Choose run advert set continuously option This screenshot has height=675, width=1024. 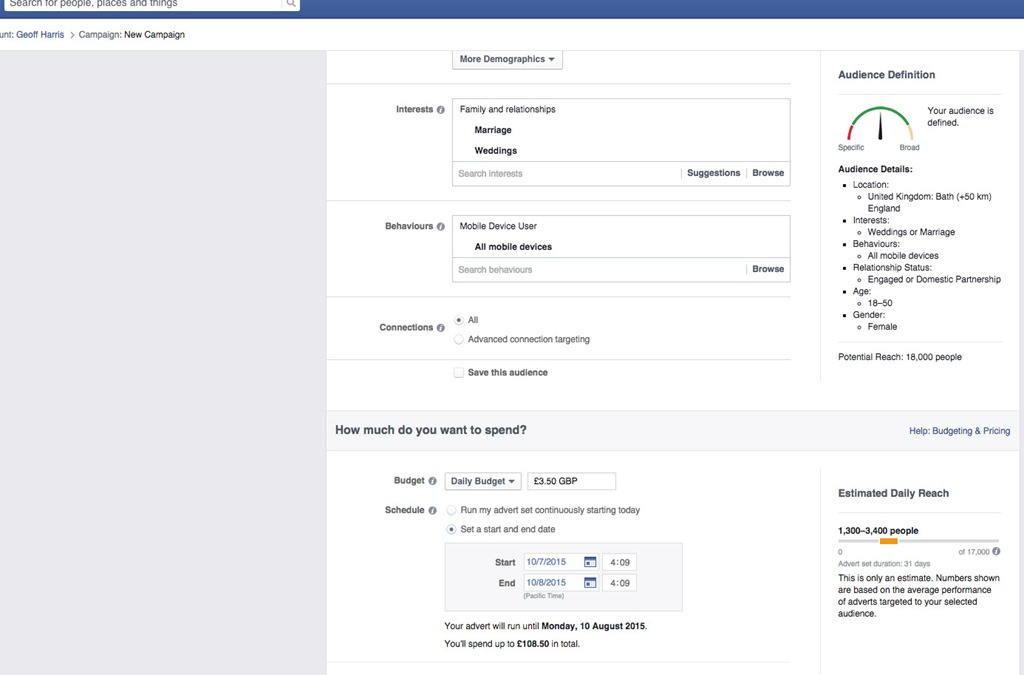(x=451, y=510)
